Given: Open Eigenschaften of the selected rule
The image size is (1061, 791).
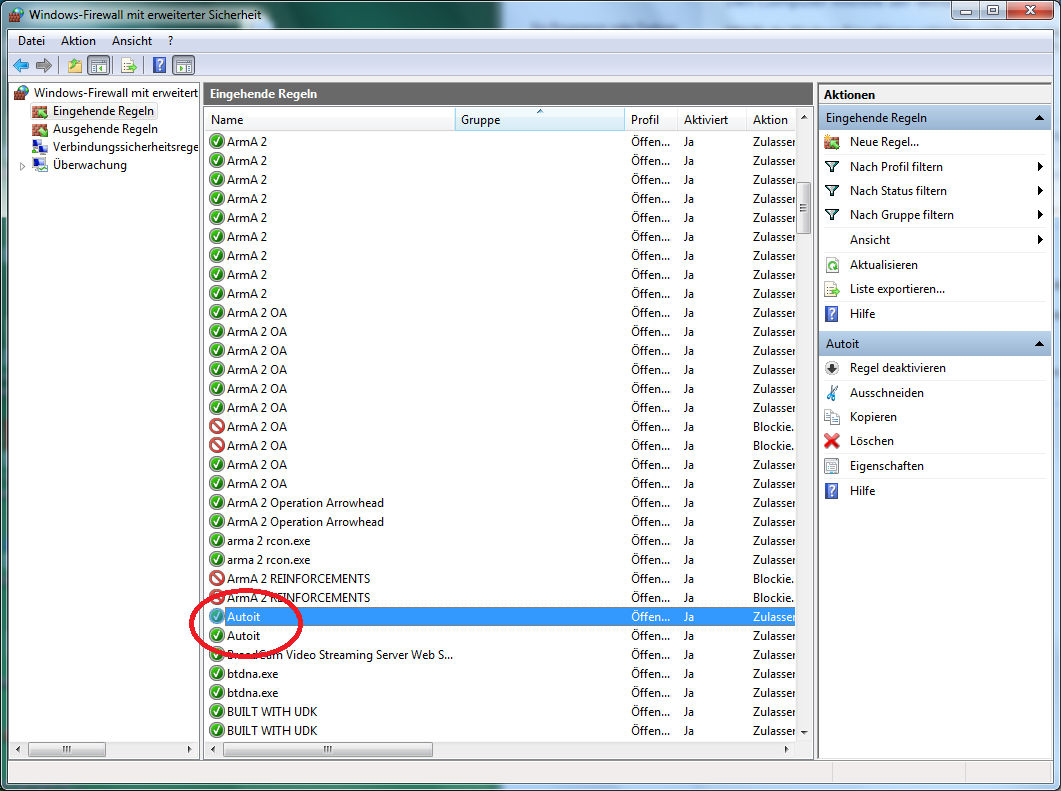Looking at the screenshot, I should pyautogui.click(x=886, y=466).
